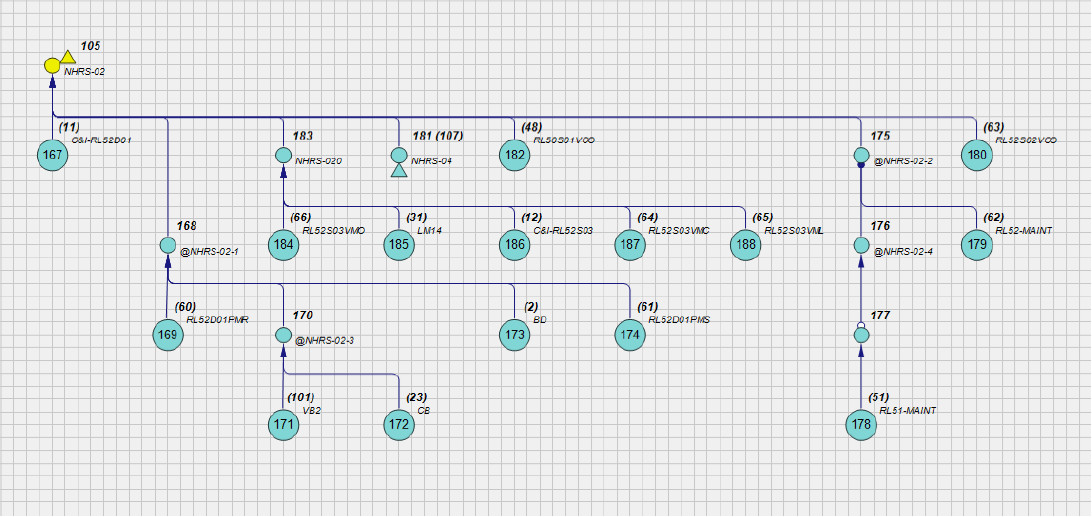1092x517 pixels.
Task: Select node 179 RL52-MAINT circle
Action: pos(976,245)
